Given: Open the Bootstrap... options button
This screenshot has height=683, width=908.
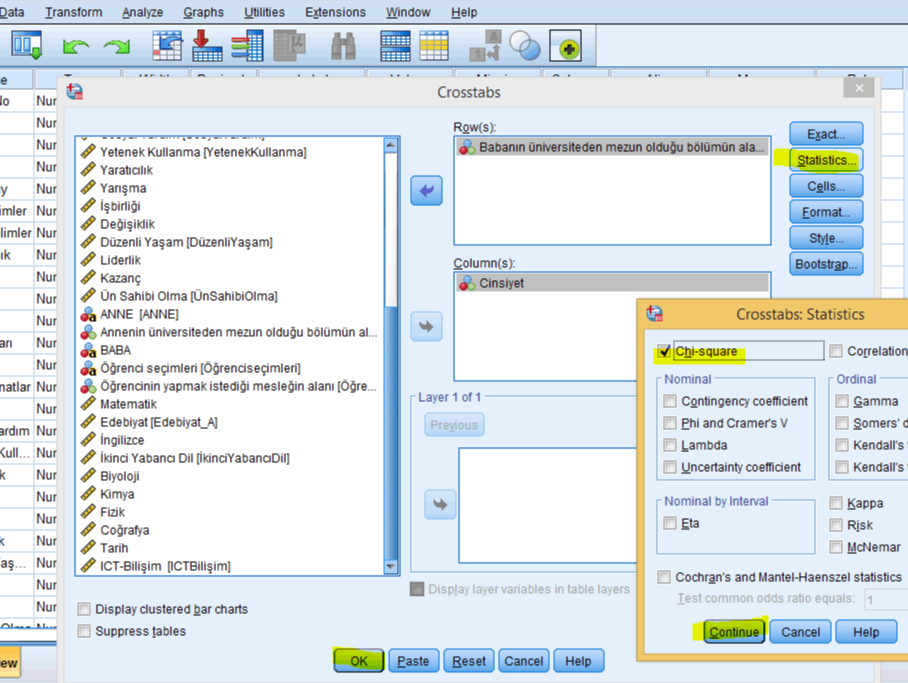Looking at the screenshot, I should pyautogui.click(x=825, y=264).
